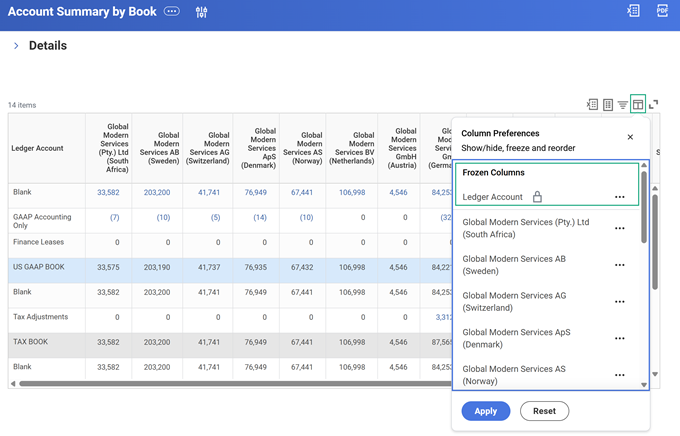Image resolution: width=680 pixels, height=436 pixels.
Task: Export report to PDF in header
Action: (x=662, y=11)
